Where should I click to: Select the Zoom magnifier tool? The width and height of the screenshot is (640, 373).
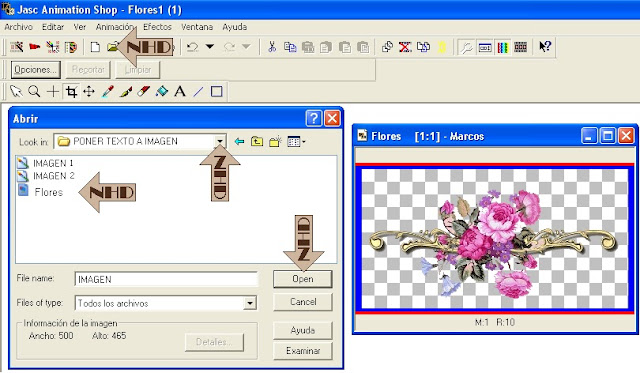click(x=34, y=91)
